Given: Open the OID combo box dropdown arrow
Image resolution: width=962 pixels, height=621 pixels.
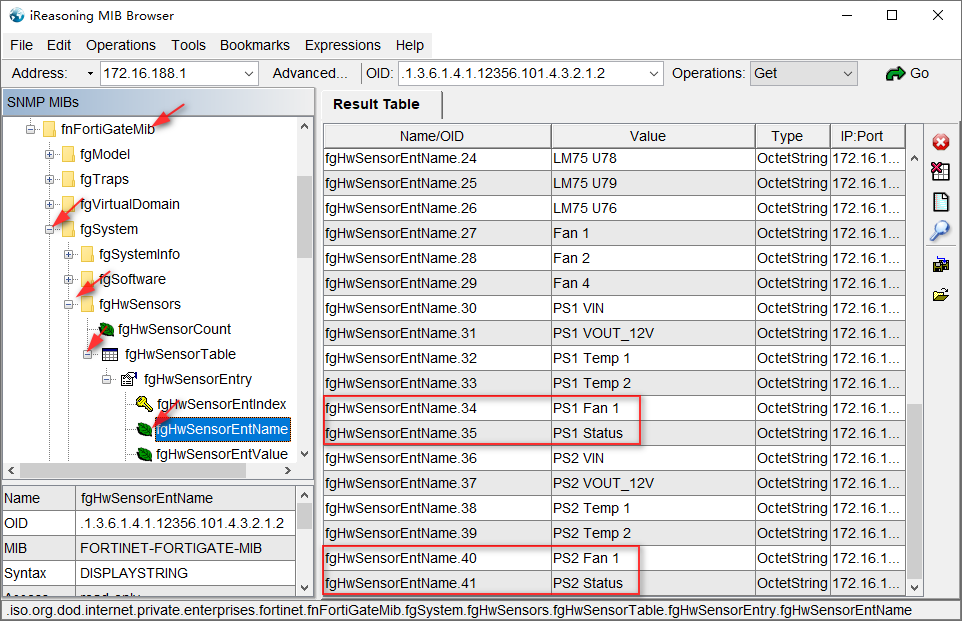Looking at the screenshot, I should point(653,72).
